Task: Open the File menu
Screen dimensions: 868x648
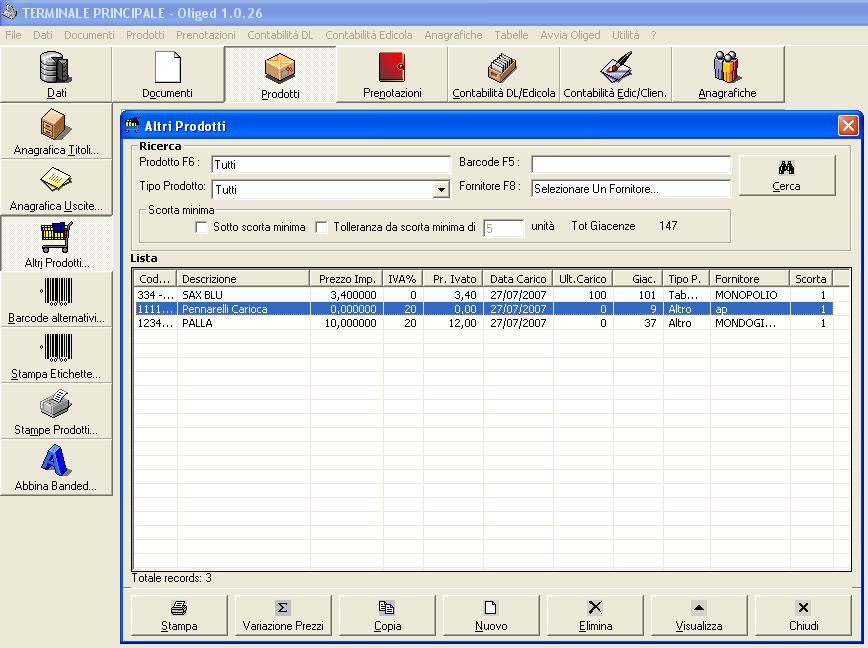Action: 13,35
